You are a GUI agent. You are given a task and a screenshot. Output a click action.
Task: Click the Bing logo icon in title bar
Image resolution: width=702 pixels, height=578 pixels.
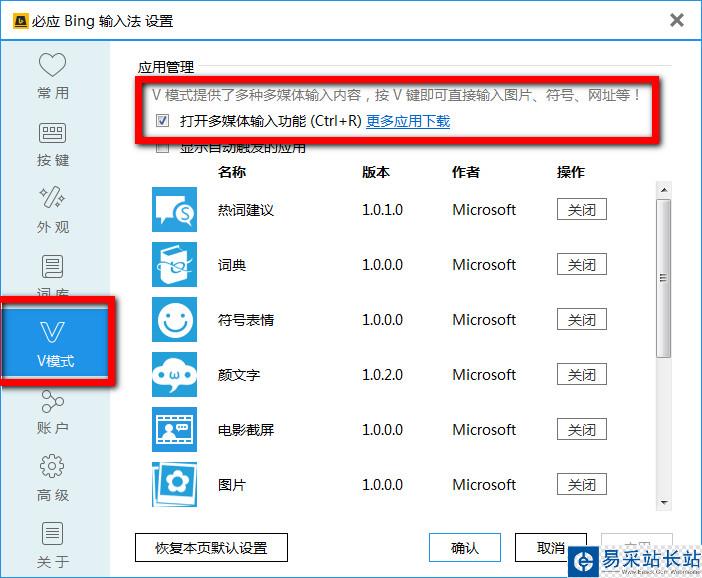(x=20, y=21)
